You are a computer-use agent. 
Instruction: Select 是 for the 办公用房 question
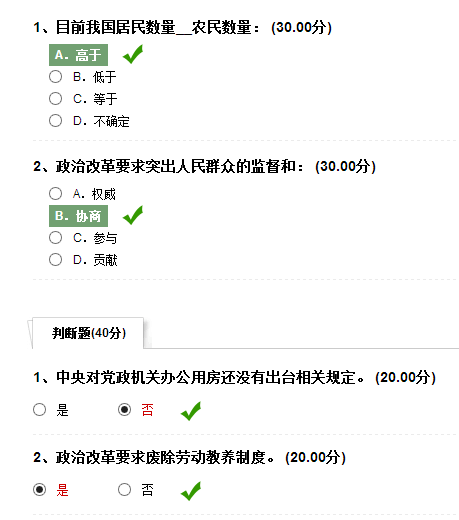click(39, 409)
